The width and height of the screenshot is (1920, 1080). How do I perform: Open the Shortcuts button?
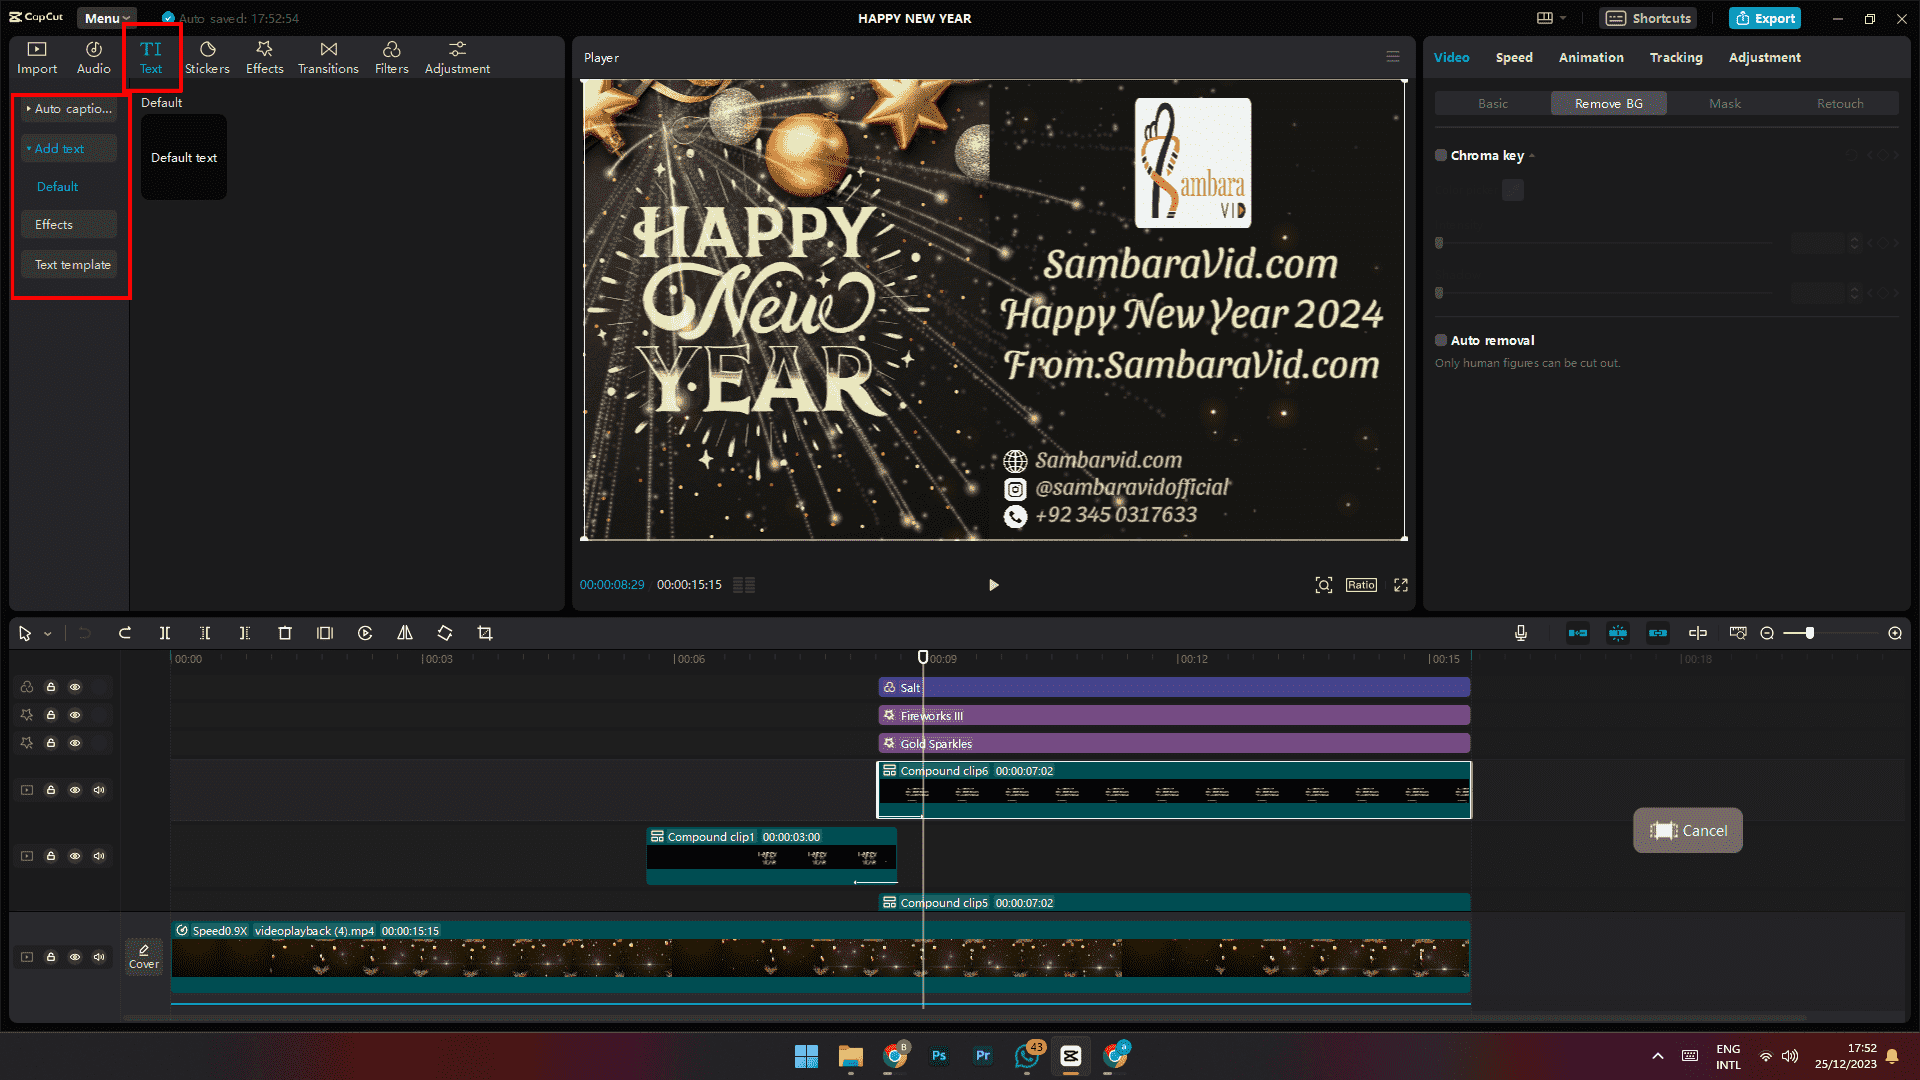coord(1648,18)
